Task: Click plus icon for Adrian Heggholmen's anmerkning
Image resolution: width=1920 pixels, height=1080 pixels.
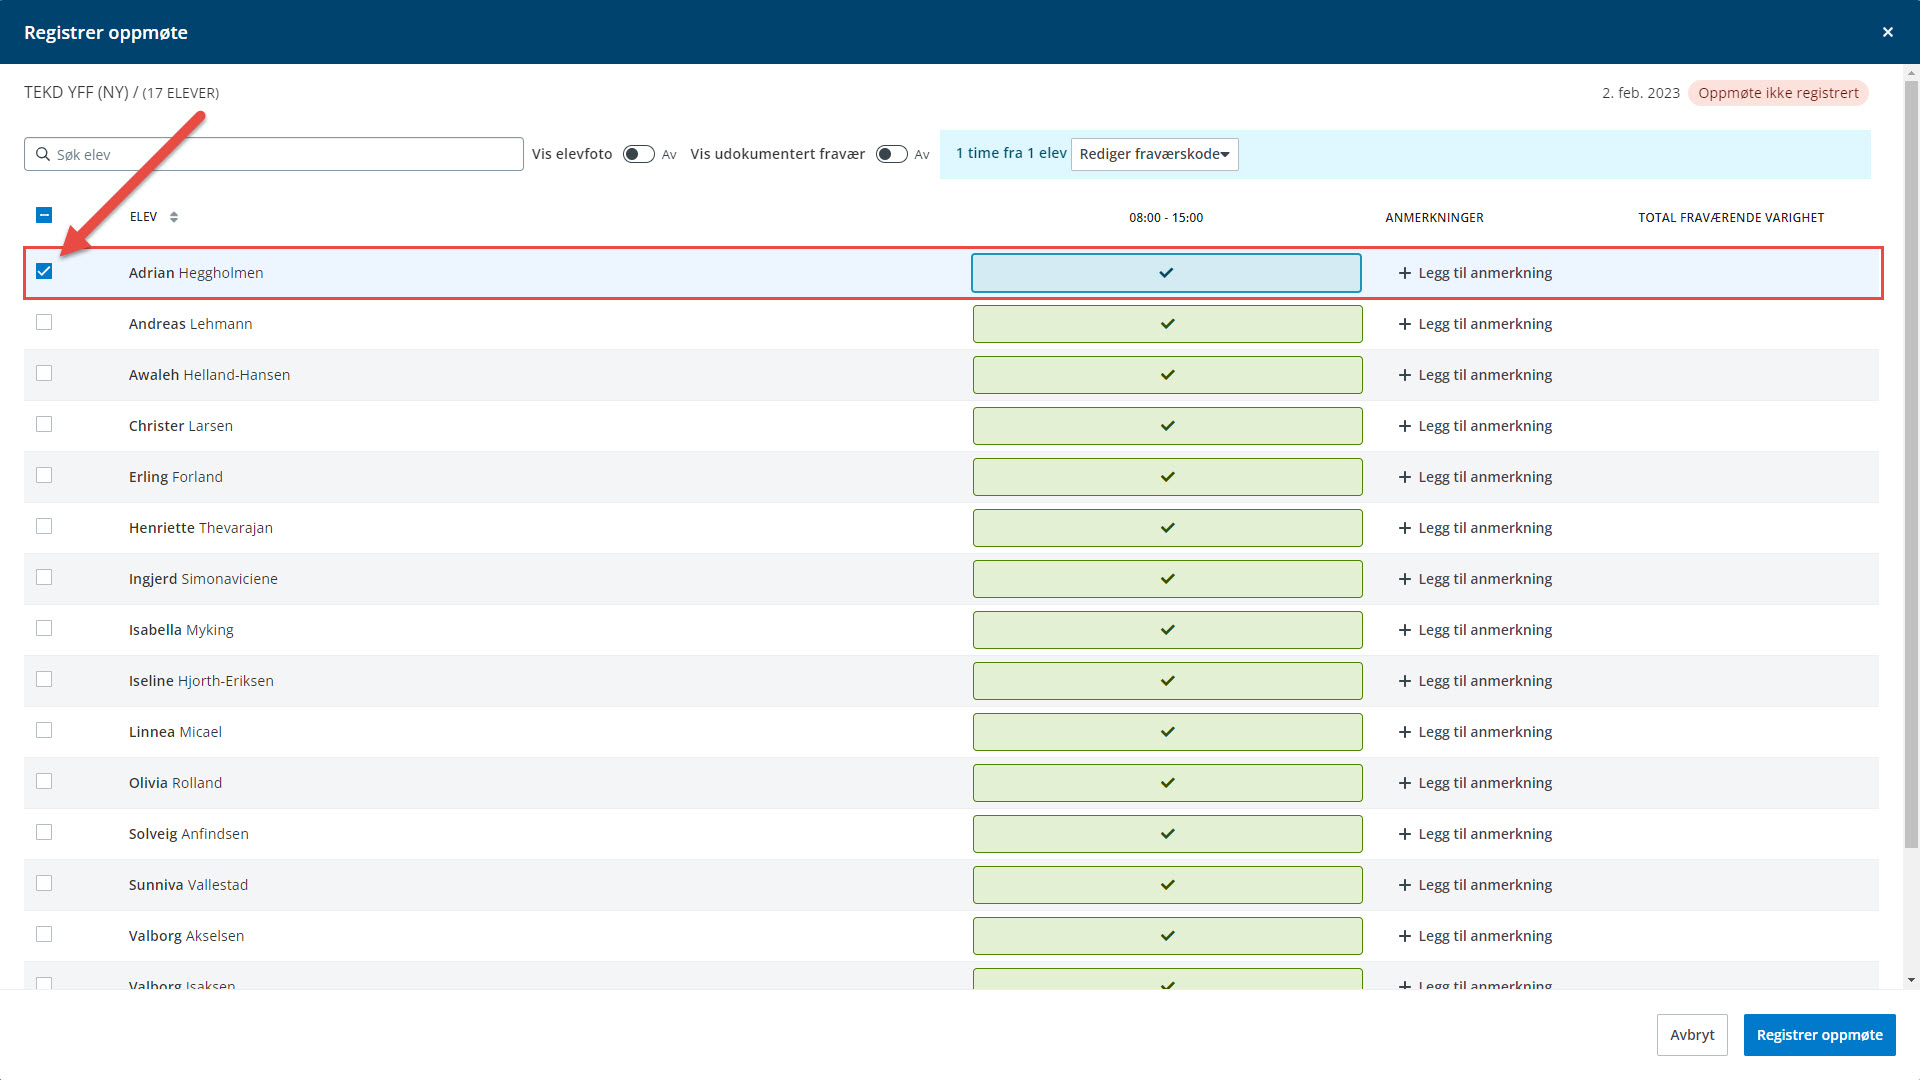Action: coord(1404,273)
